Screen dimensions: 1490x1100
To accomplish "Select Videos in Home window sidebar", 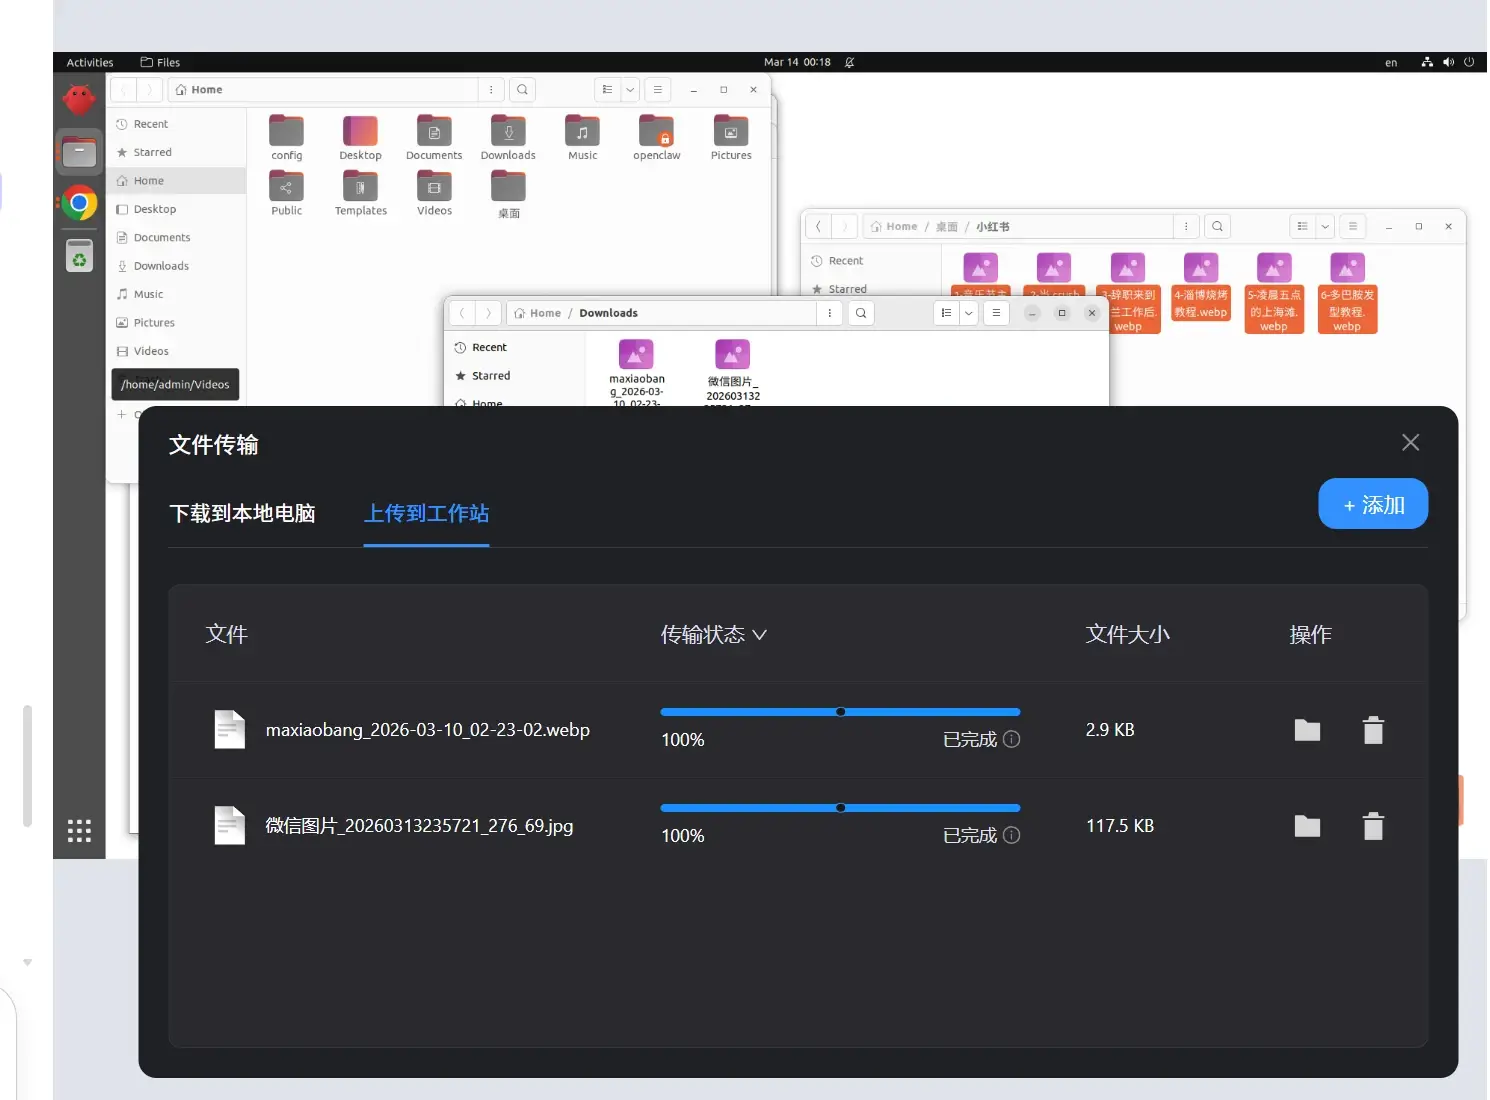I will tap(176, 351).
